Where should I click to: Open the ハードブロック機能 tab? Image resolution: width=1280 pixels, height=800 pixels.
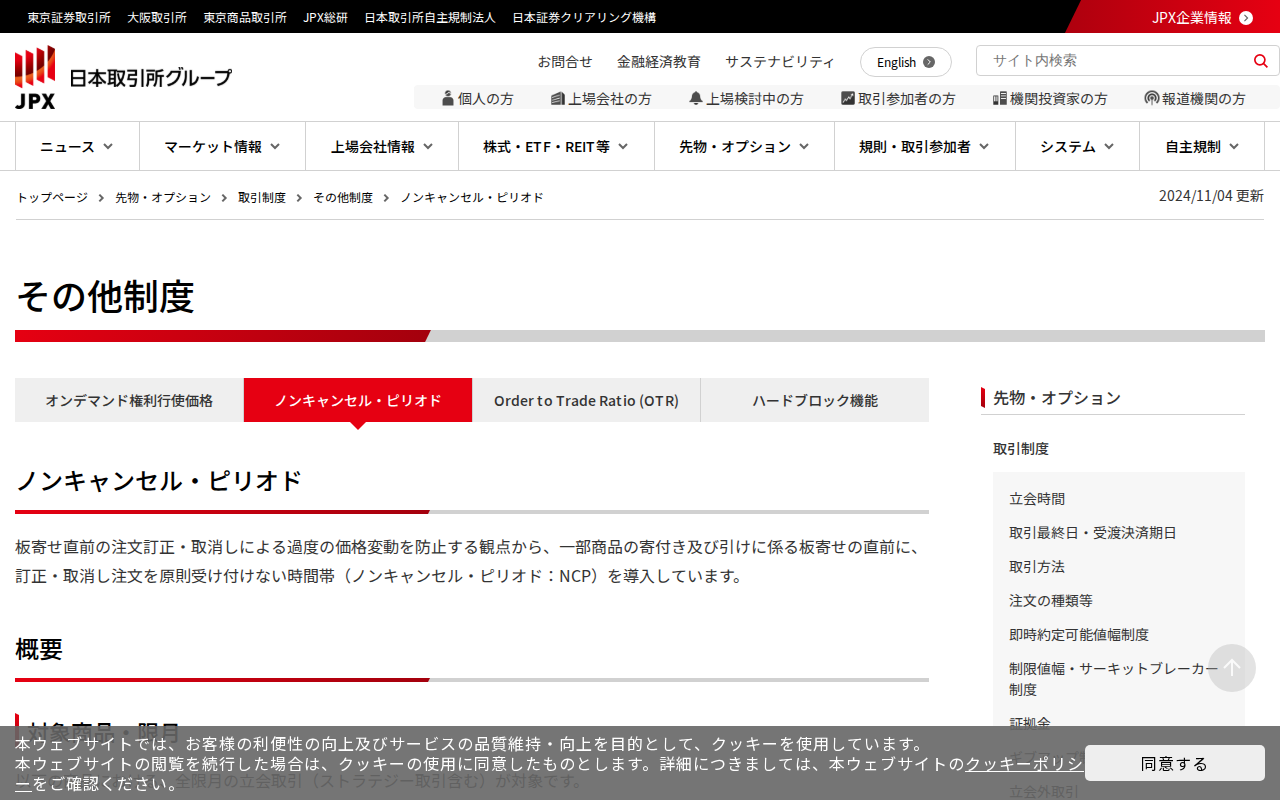click(x=815, y=400)
